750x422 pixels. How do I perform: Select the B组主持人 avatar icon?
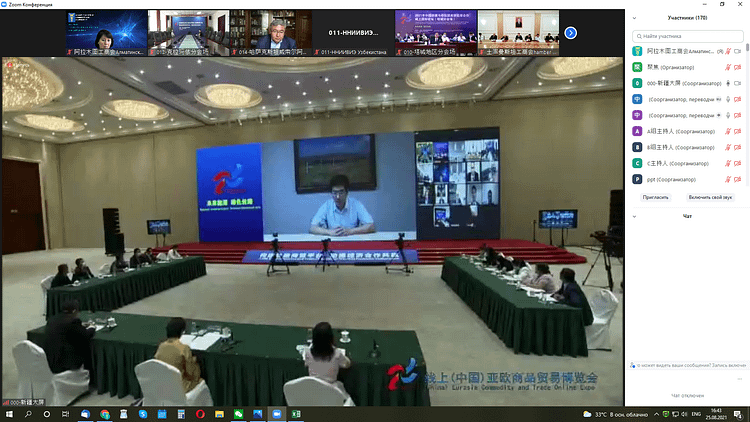[637, 147]
